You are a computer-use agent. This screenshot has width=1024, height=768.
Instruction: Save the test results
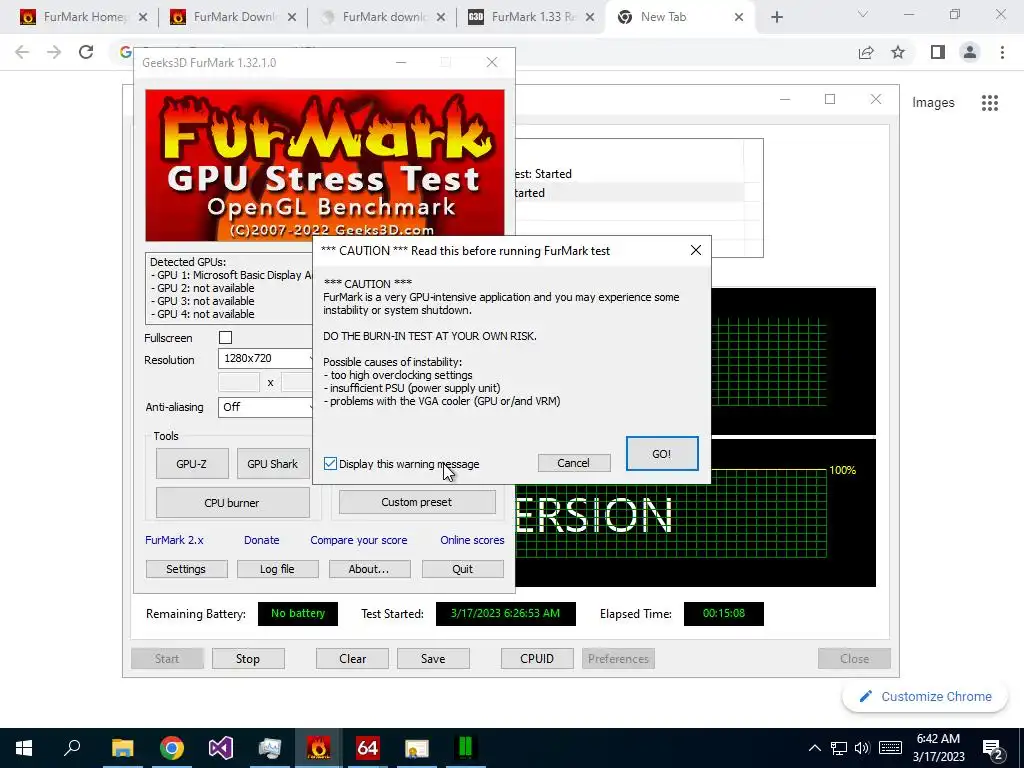433,658
